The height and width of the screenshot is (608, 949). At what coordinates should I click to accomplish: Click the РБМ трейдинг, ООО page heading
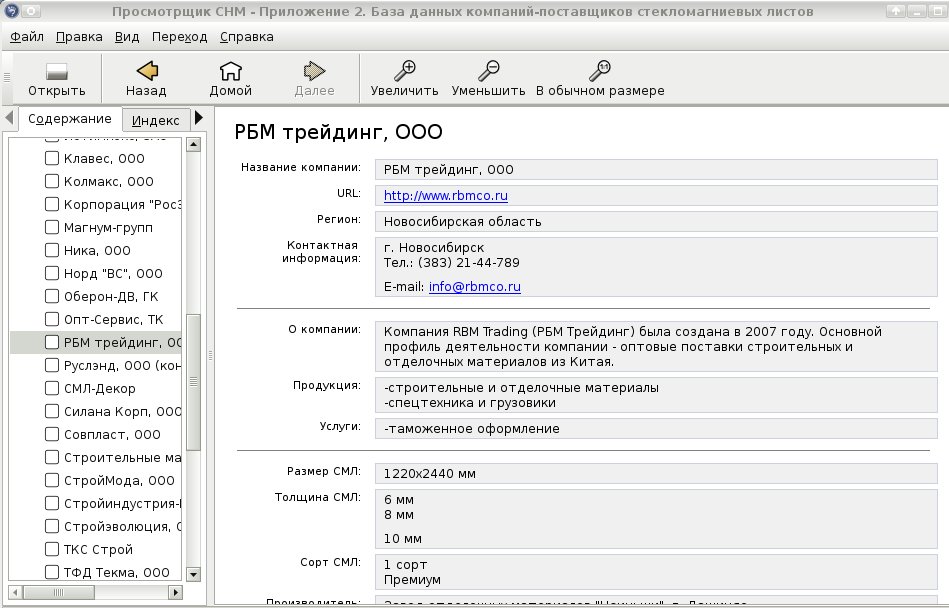pos(338,132)
